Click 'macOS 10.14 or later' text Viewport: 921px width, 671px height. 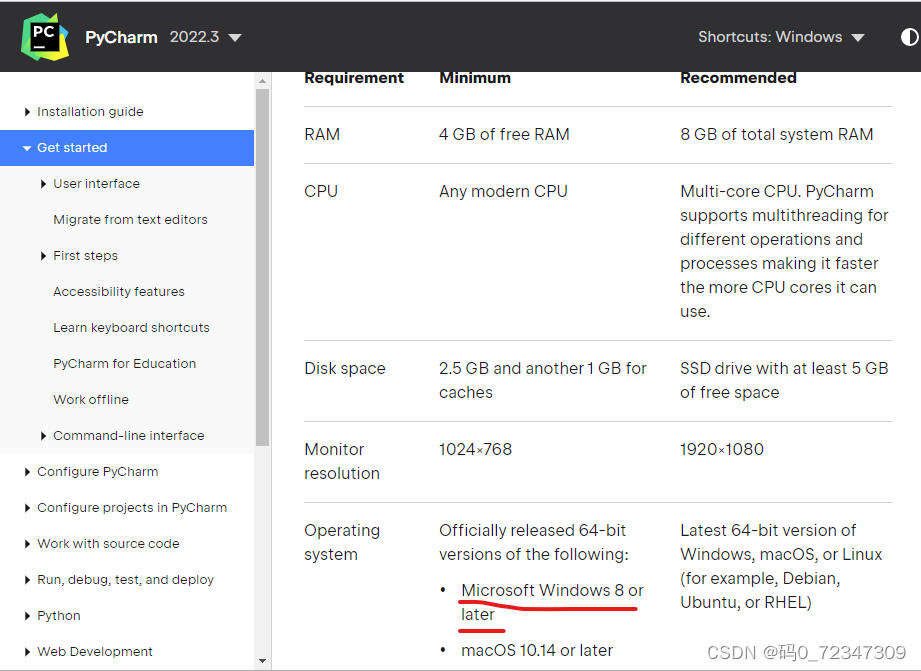click(x=537, y=650)
